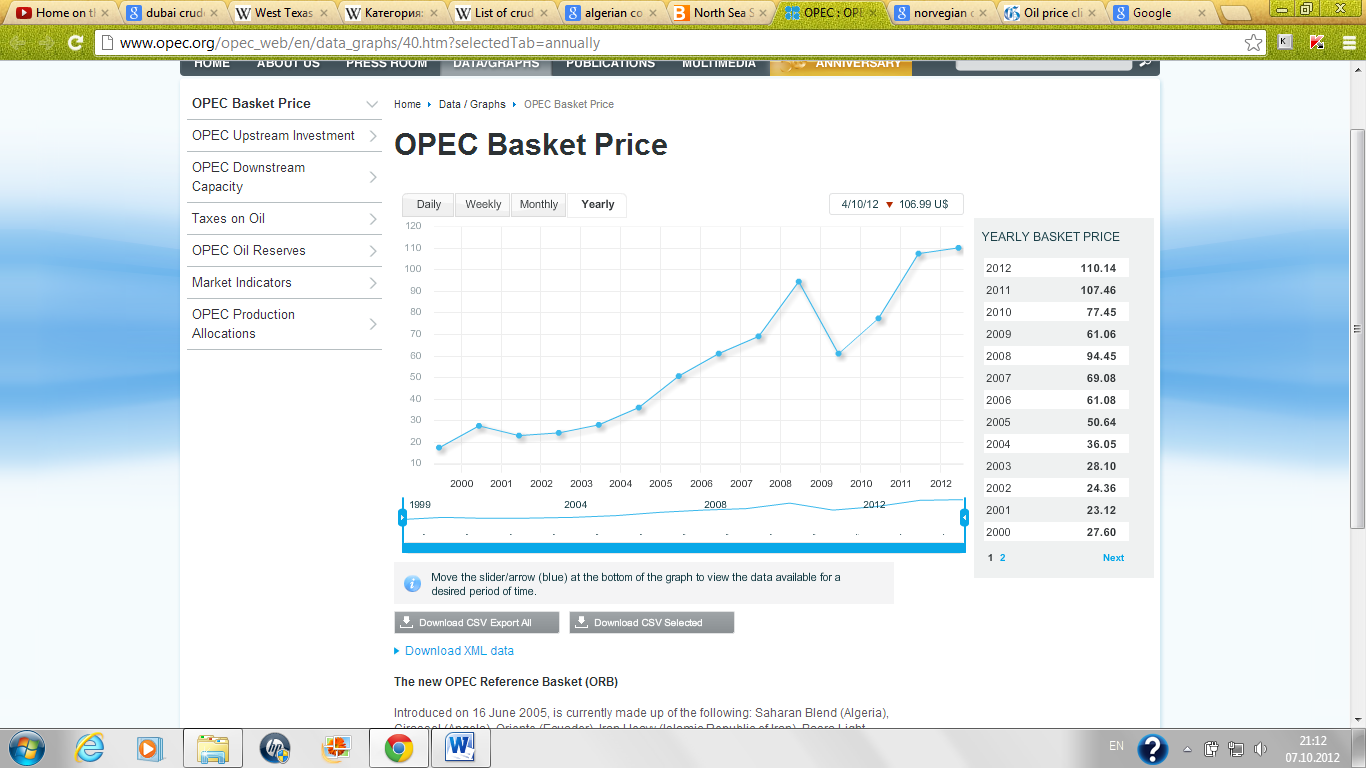The image size is (1366, 768).
Task: Switch to the North Sea Blogger tab
Action: click(x=722, y=13)
